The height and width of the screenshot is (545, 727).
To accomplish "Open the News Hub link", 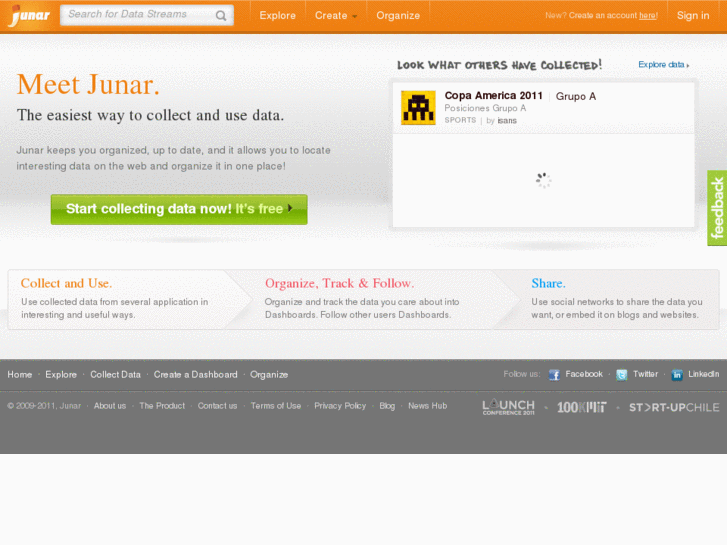I will pos(427,406).
